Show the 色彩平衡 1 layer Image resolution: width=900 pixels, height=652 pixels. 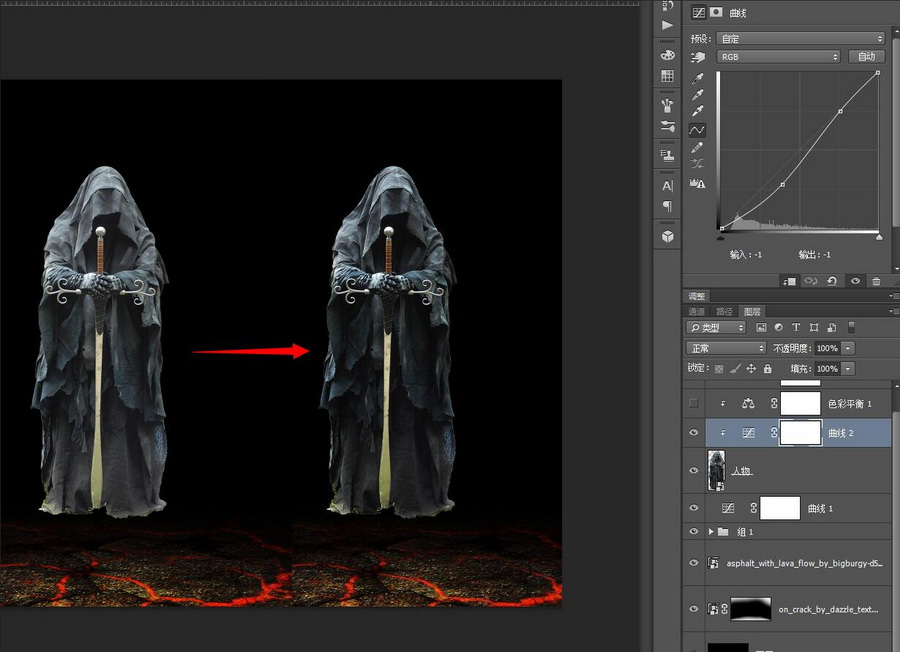click(x=693, y=403)
